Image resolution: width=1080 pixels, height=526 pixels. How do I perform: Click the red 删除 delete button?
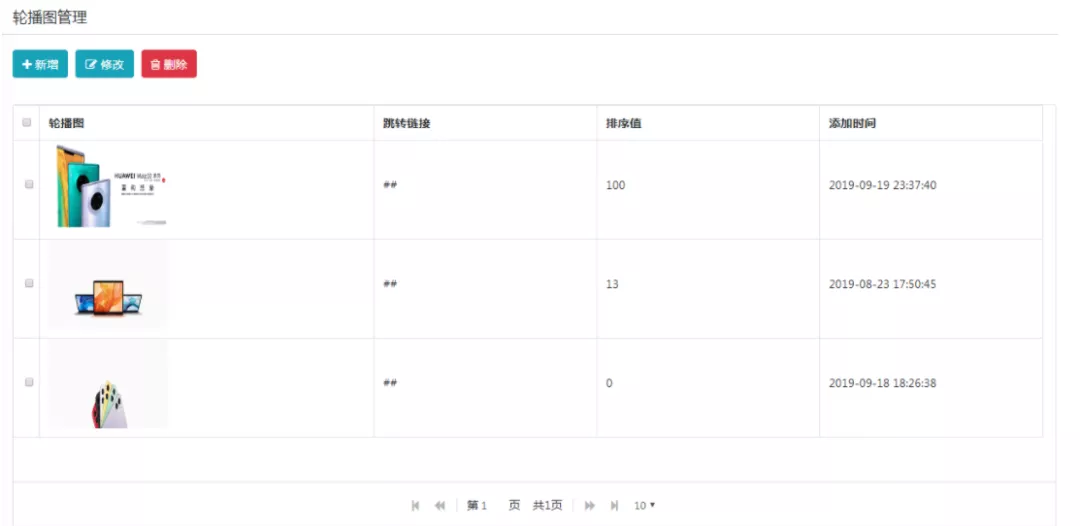(x=169, y=64)
